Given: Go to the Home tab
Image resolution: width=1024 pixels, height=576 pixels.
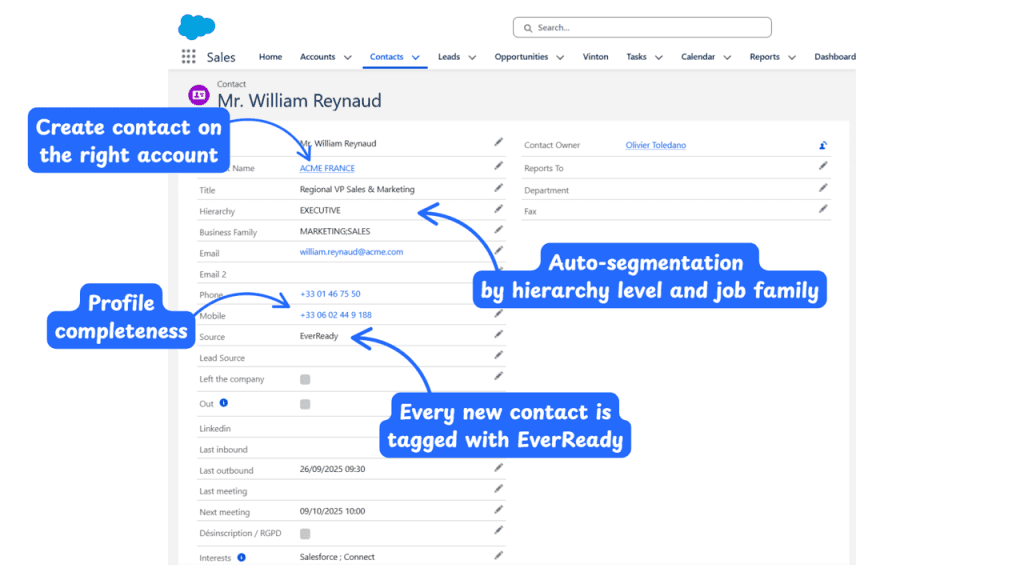Looking at the screenshot, I should tap(270, 57).
